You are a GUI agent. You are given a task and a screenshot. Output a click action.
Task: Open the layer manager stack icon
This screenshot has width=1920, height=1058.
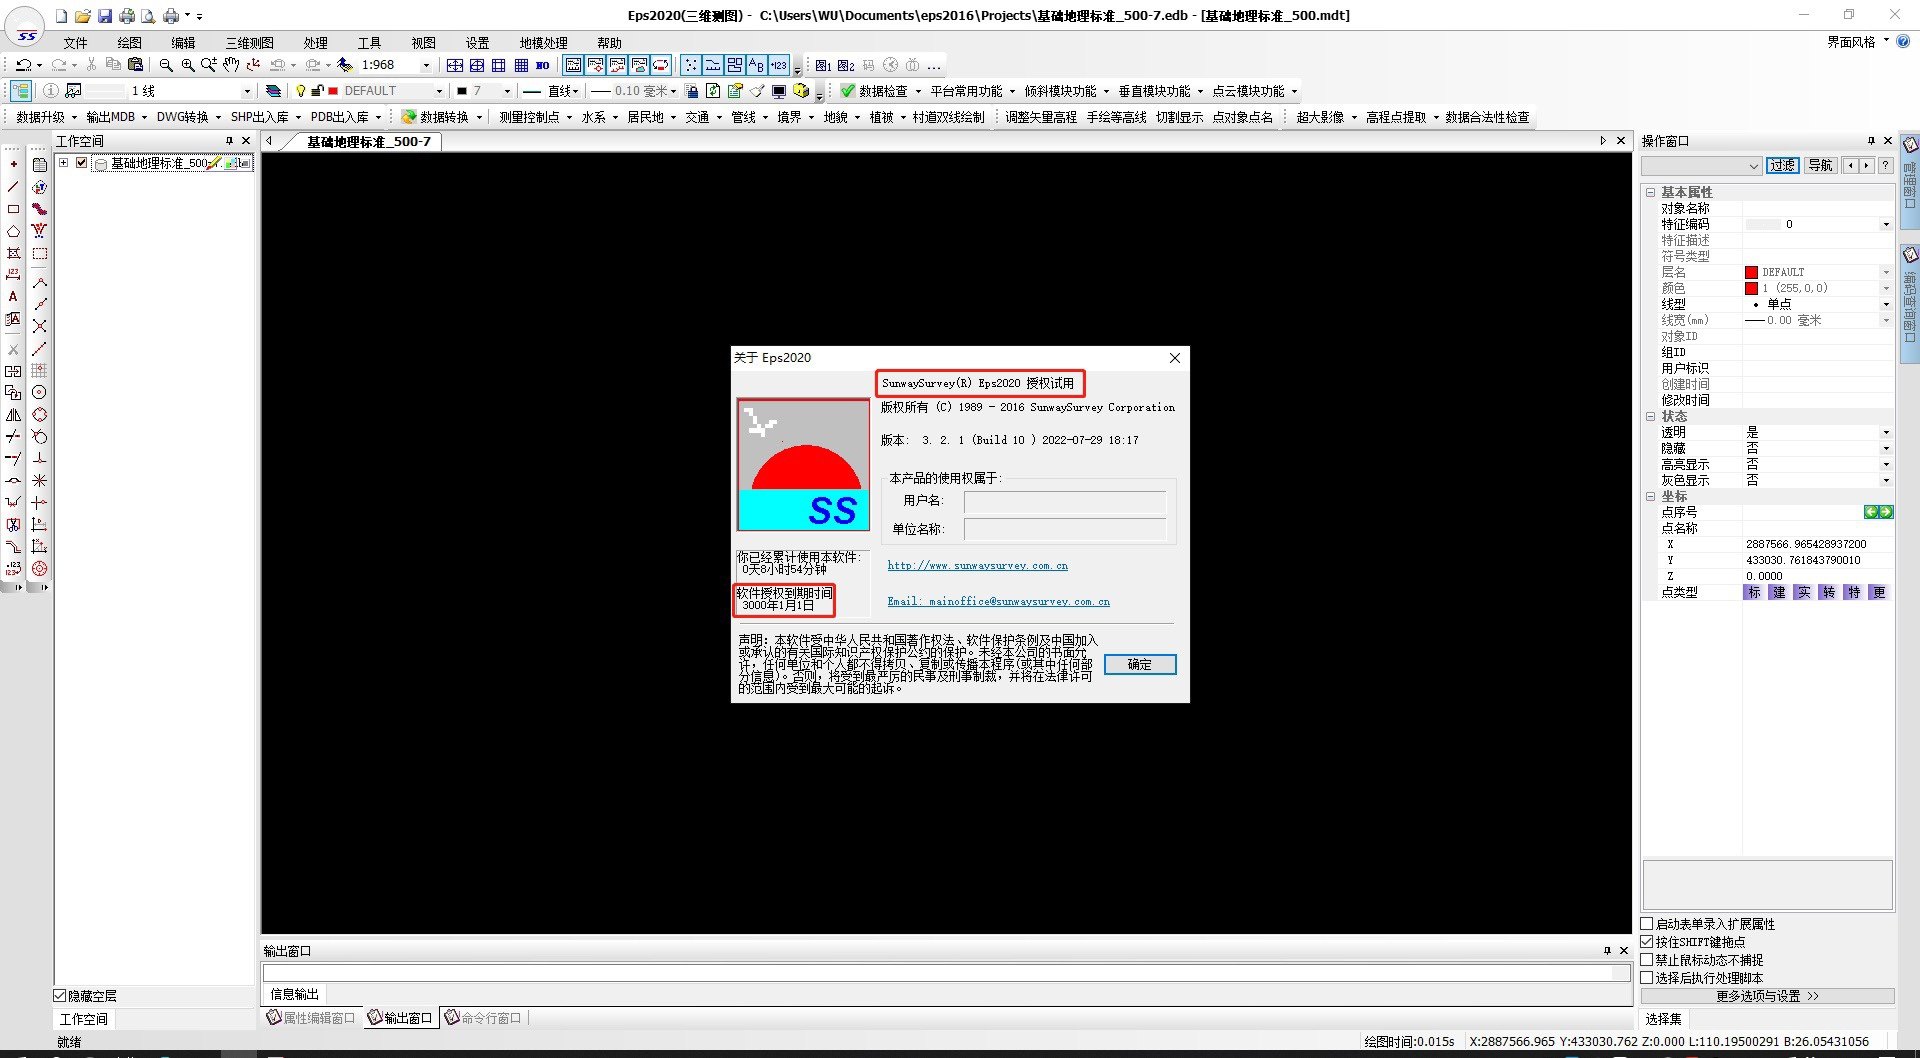tap(273, 91)
